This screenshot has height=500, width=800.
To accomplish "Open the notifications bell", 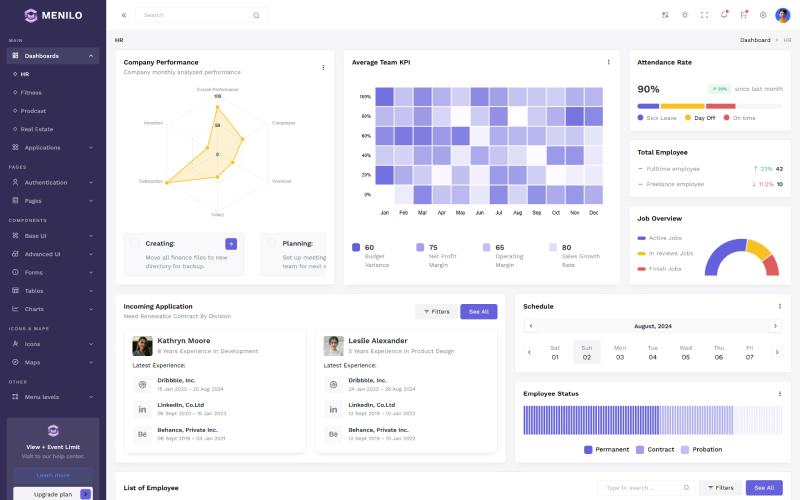I will (x=724, y=15).
